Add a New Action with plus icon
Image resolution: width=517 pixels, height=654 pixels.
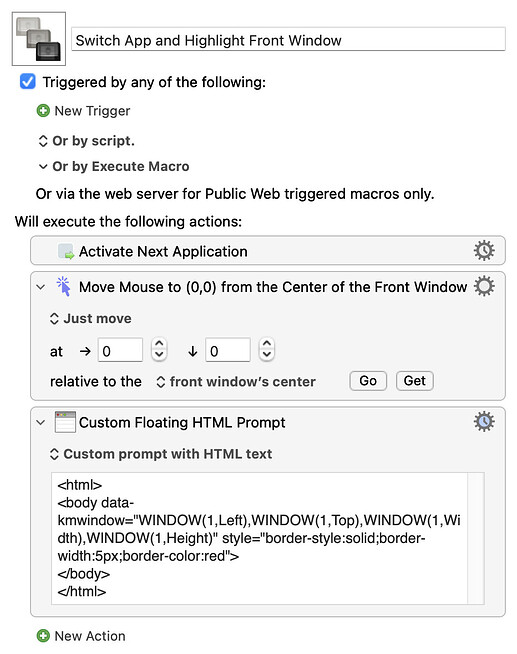pyautogui.click(x=43, y=636)
